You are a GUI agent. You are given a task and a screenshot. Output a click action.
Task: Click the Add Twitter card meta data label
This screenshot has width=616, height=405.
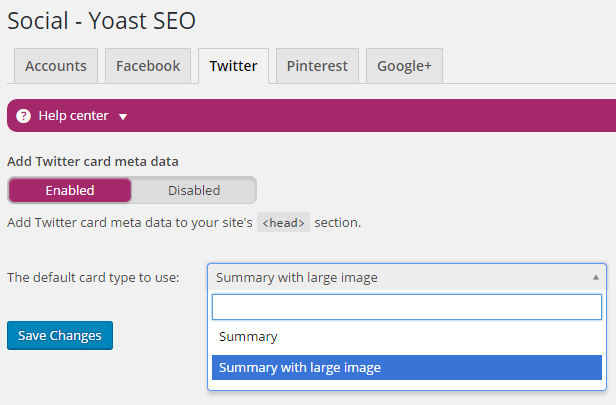point(93,161)
